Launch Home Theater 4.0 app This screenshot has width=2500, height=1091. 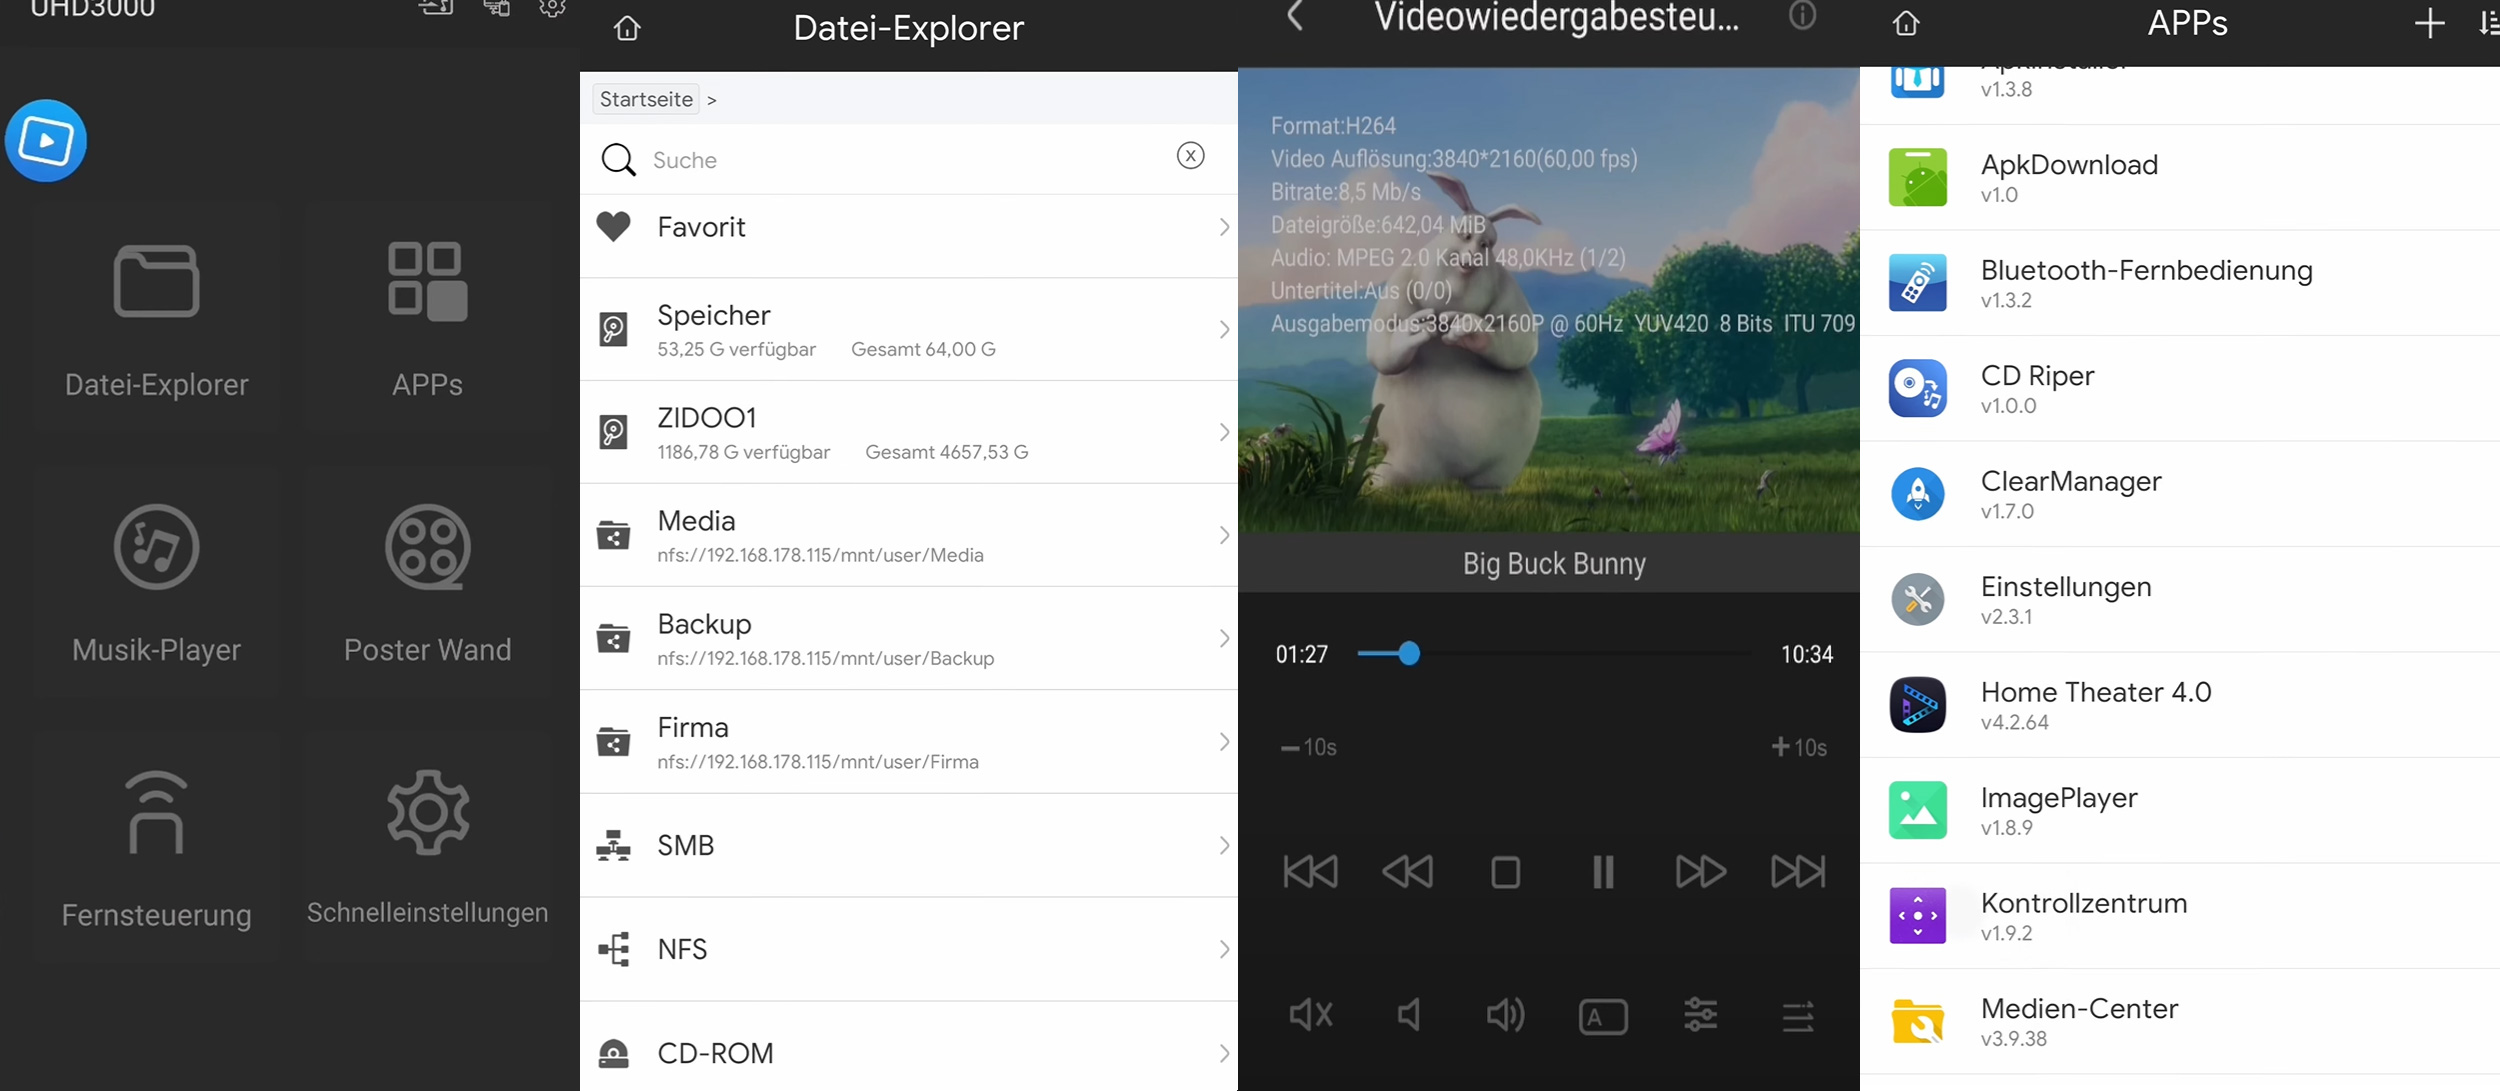(2180, 705)
